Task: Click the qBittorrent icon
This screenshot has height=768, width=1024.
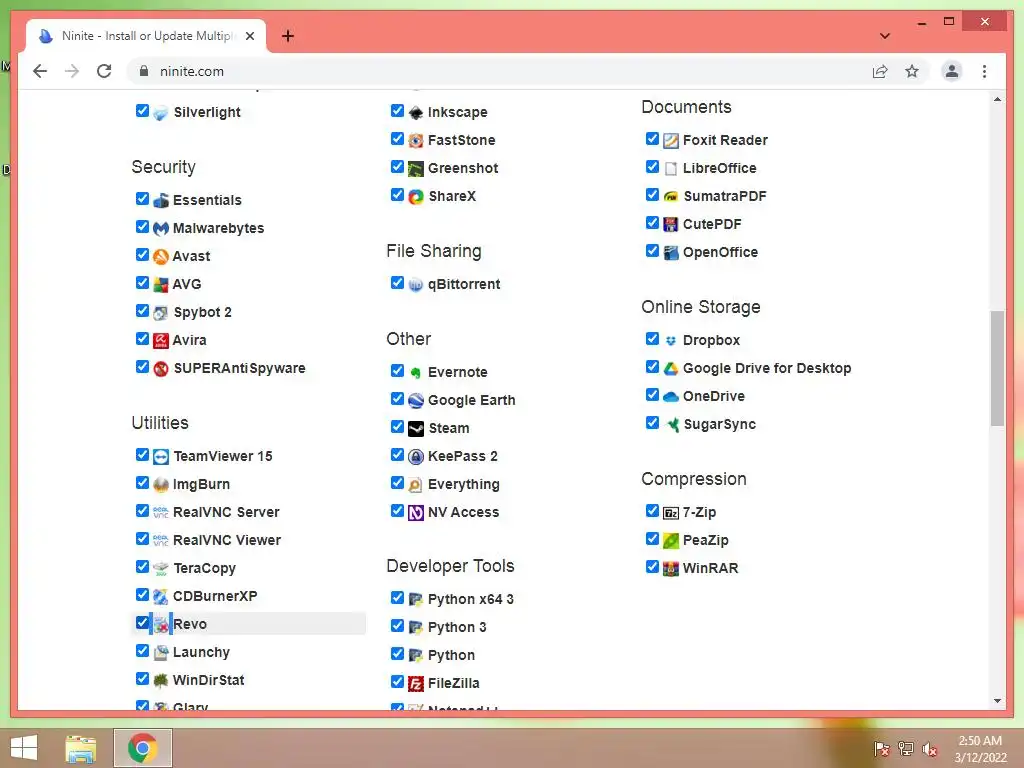Action: [416, 285]
